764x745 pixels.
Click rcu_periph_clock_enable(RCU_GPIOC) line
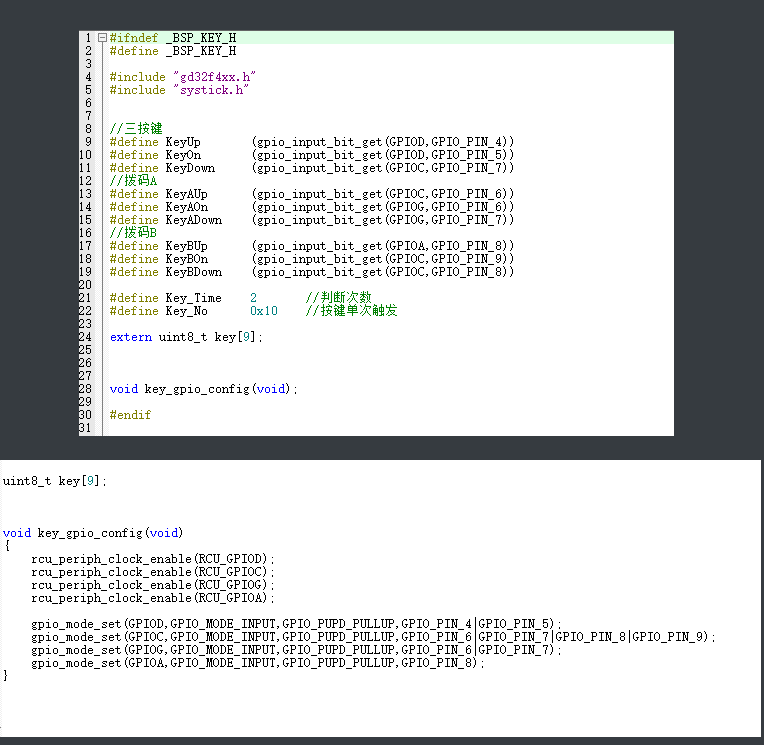click(153, 572)
